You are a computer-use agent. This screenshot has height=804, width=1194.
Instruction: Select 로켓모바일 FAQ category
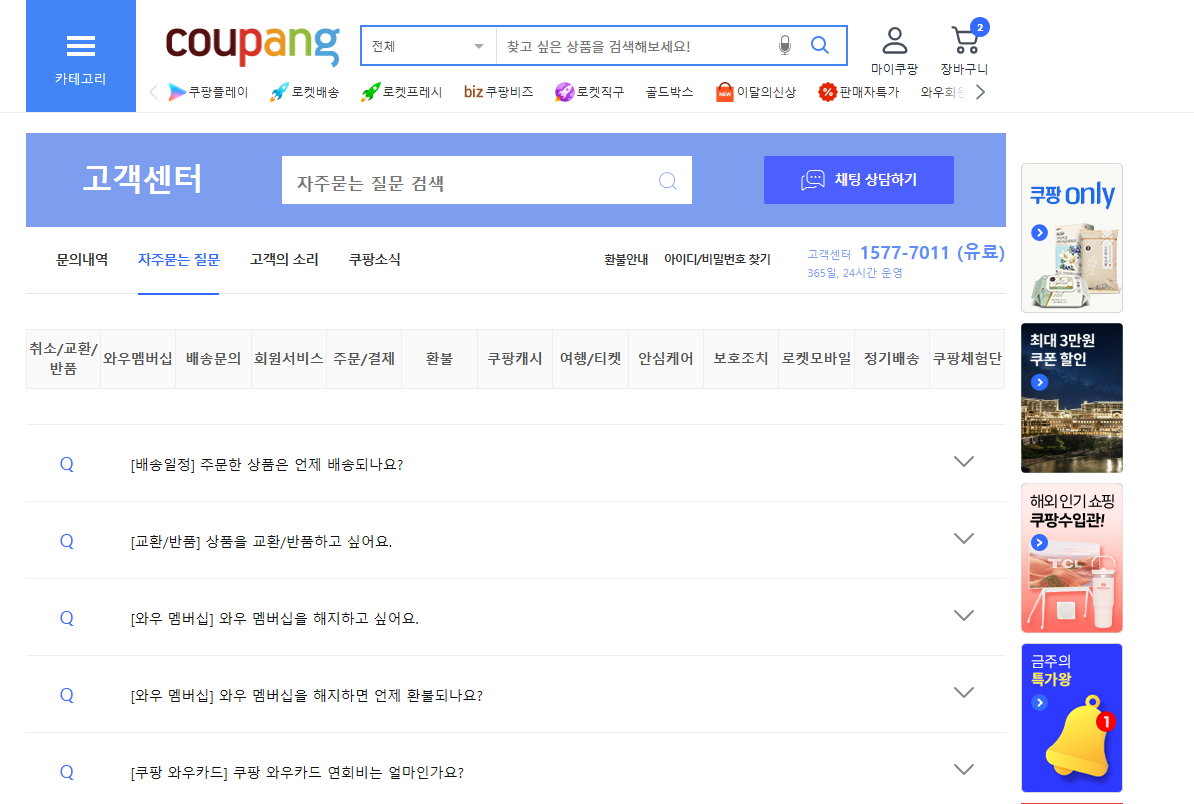pyautogui.click(x=816, y=359)
